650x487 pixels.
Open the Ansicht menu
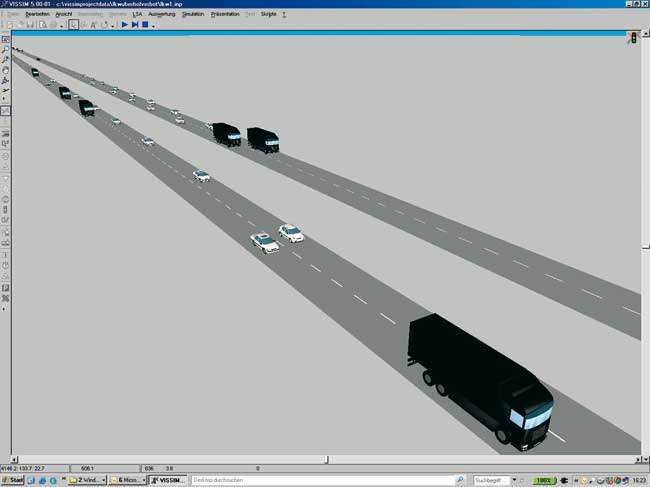pos(64,14)
